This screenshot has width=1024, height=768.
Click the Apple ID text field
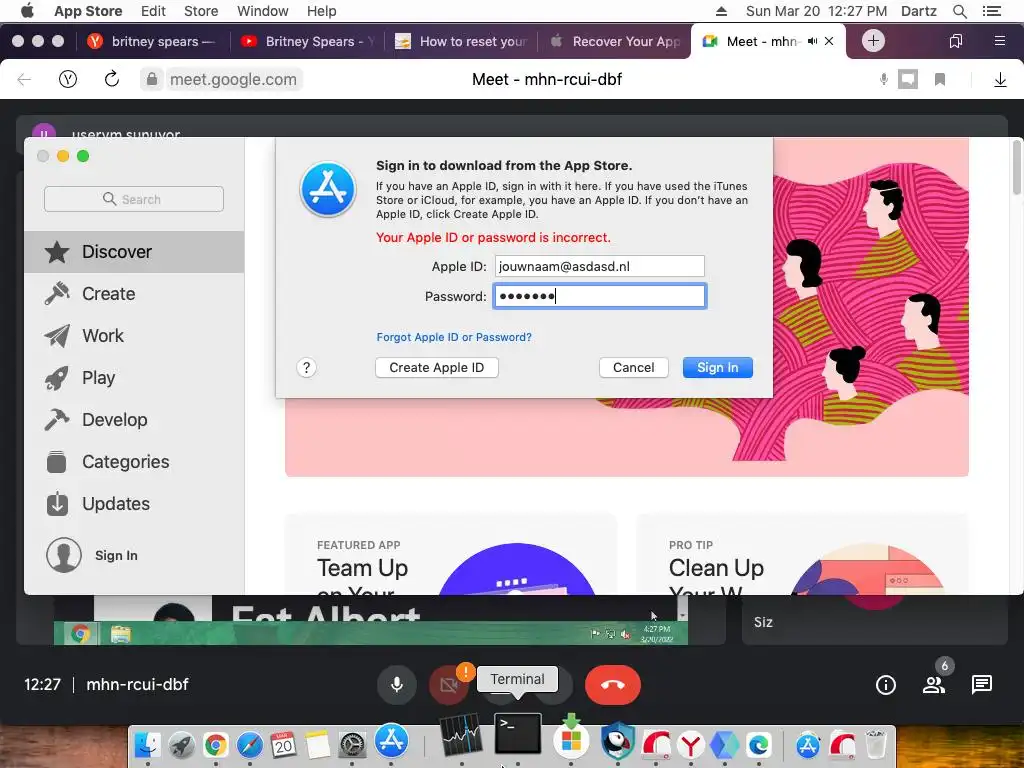coord(600,266)
